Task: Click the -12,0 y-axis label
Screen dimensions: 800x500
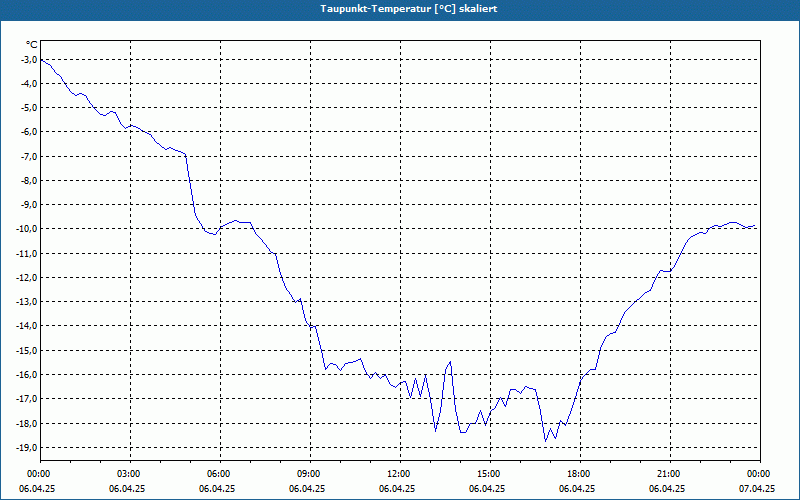Action: [x=27, y=277]
